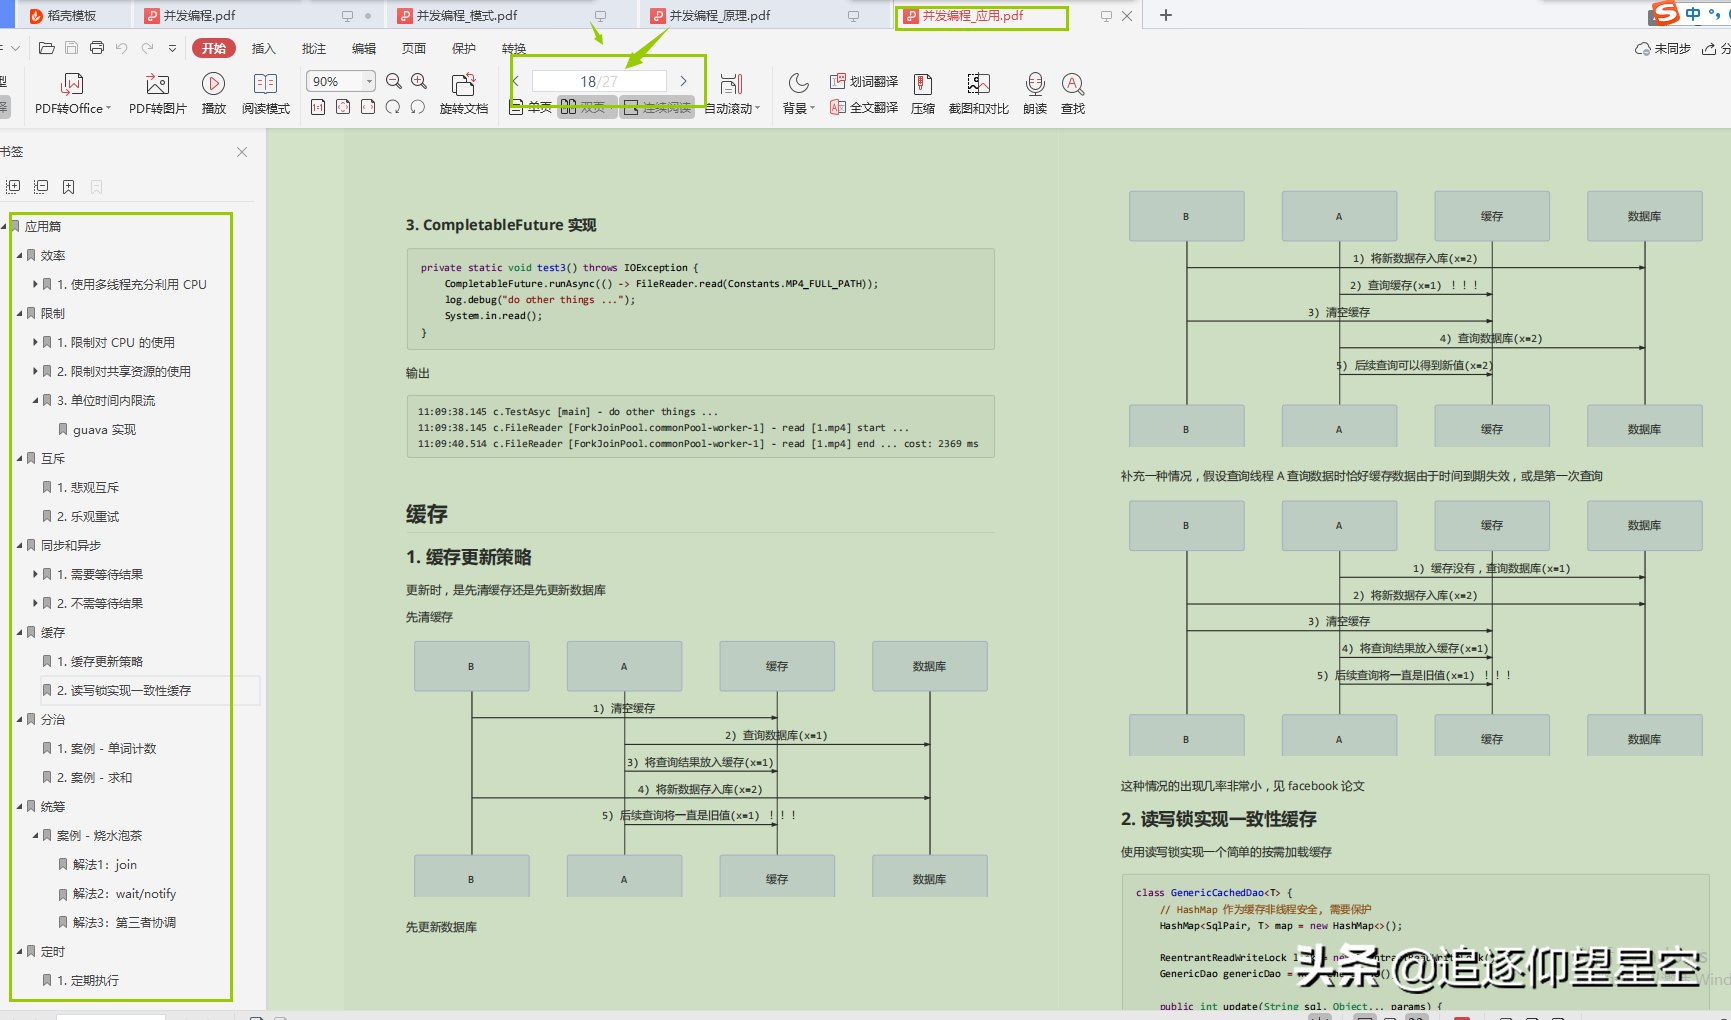Enable 单页 single page view

pos(530,108)
